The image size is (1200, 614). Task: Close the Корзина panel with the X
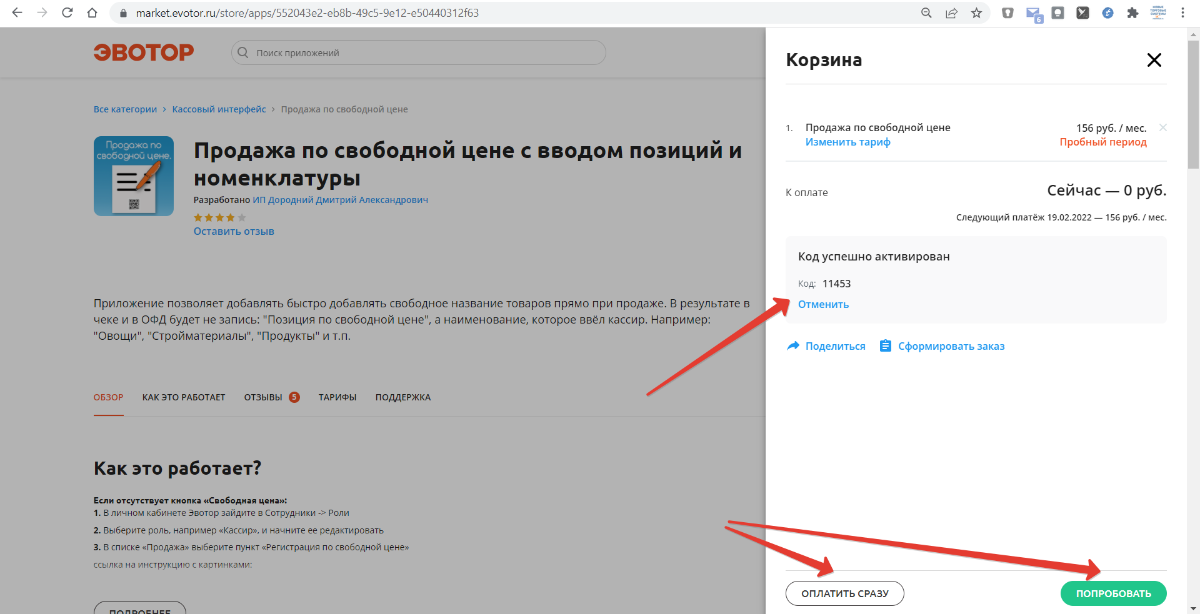[x=1154, y=60]
